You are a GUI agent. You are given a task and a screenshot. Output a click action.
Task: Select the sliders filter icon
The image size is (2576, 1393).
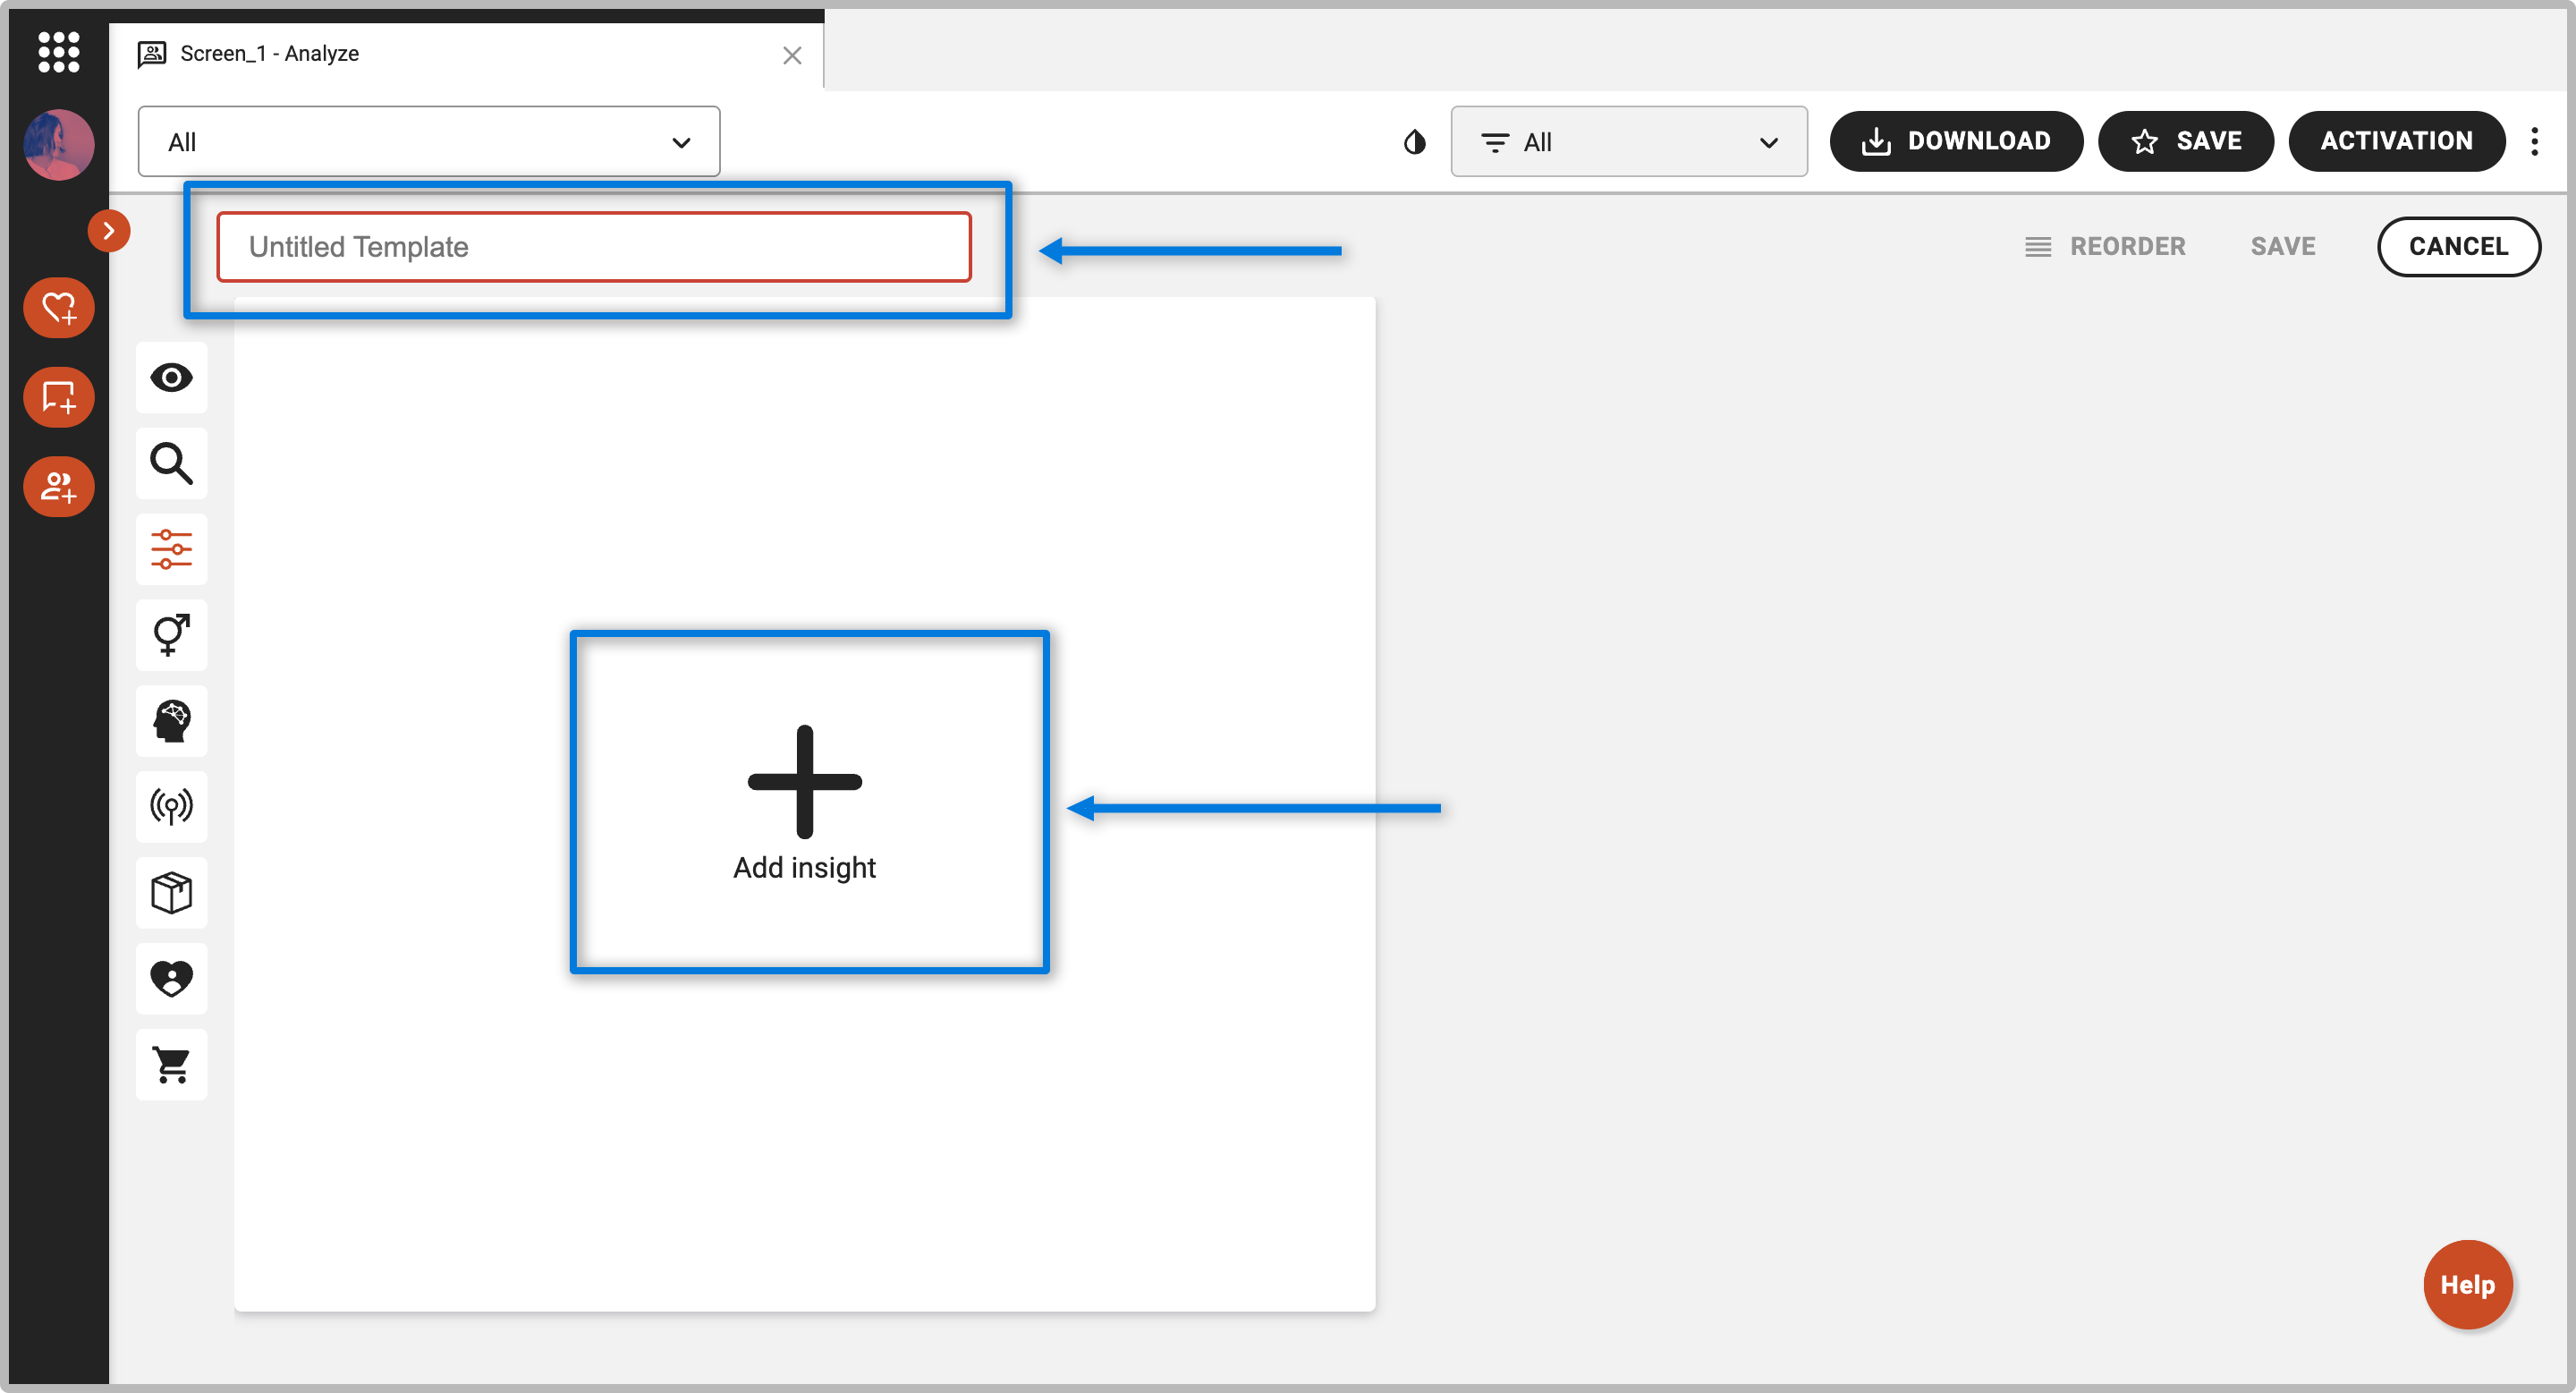point(171,550)
